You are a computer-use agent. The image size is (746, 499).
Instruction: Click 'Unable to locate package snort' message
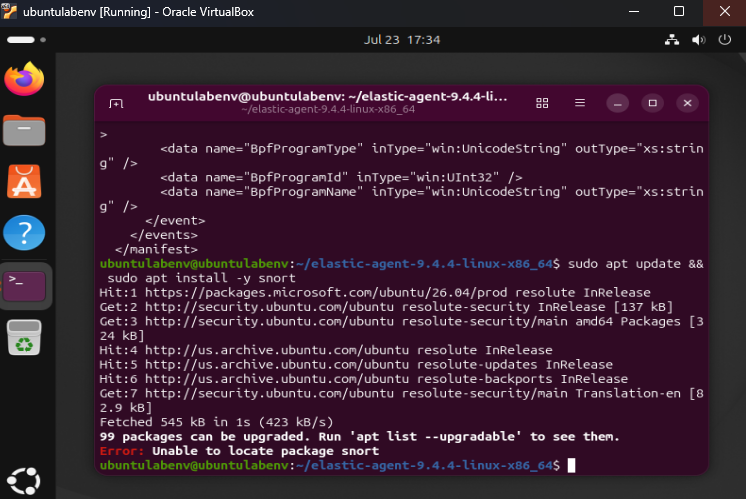pyautogui.click(x=265, y=451)
